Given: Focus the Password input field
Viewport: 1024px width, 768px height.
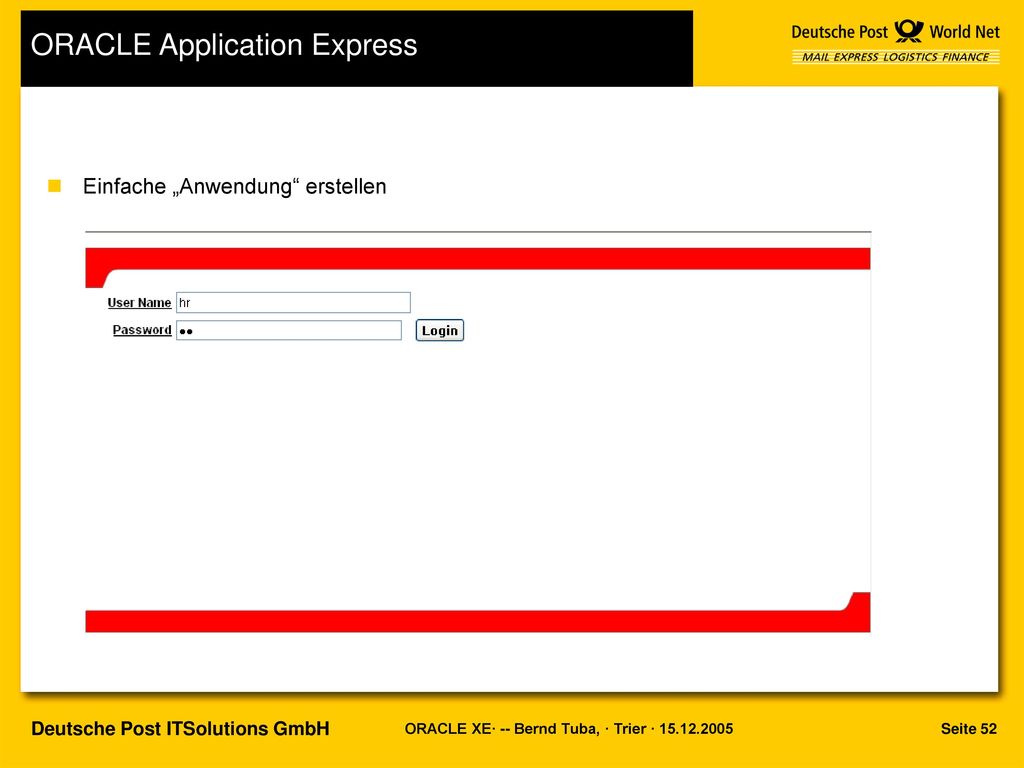Looking at the screenshot, I should point(289,330).
